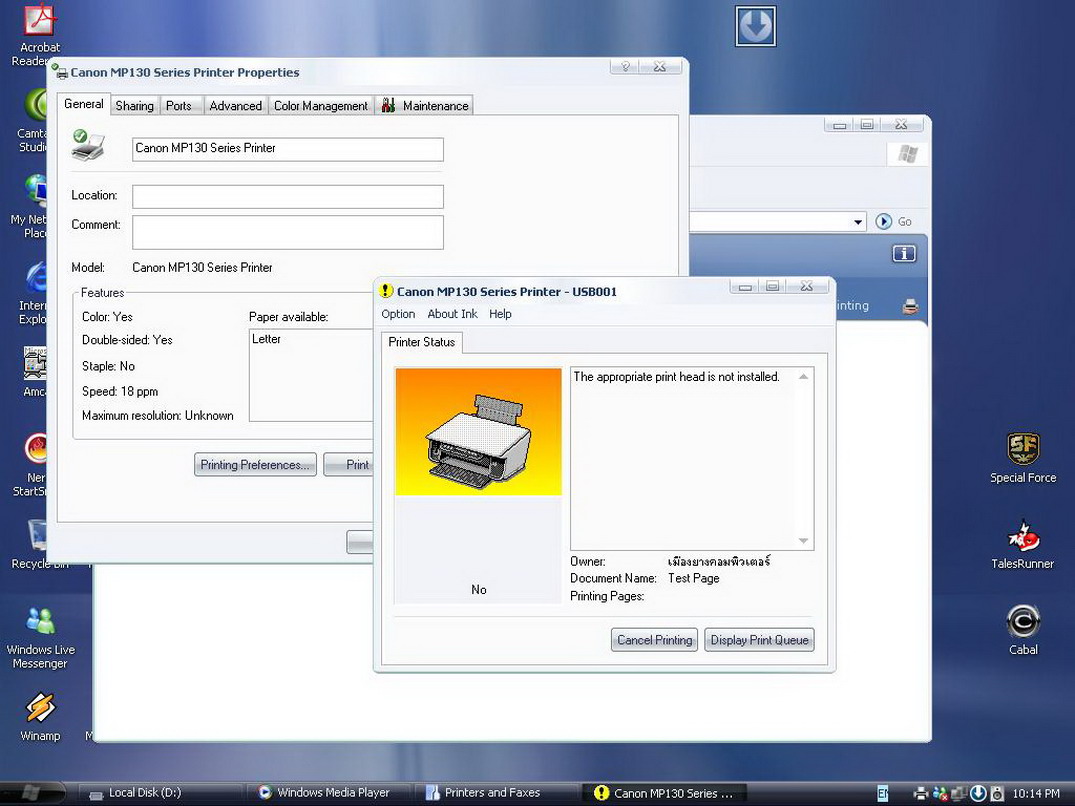This screenshot has height=806, width=1075.
Task: Click the Location input field
Action: 288,197
